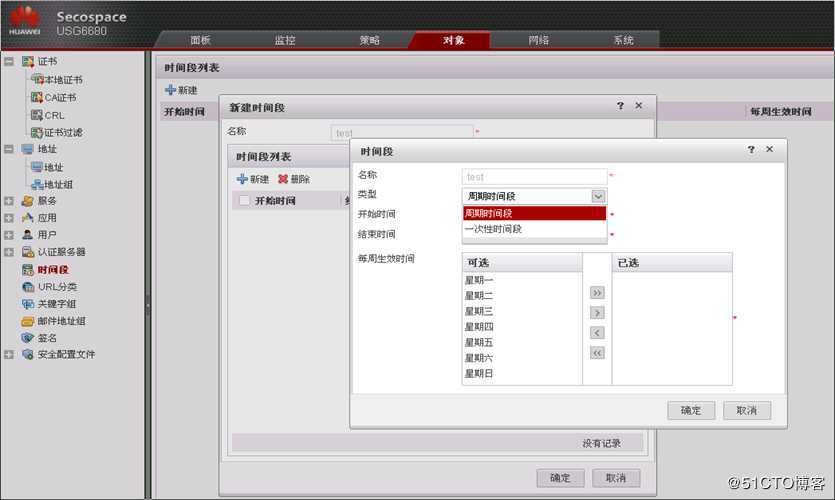The width and height of the screenshot is (835, 500).
Task: Click the 服务 icon in tree
Action: point(28,201)
